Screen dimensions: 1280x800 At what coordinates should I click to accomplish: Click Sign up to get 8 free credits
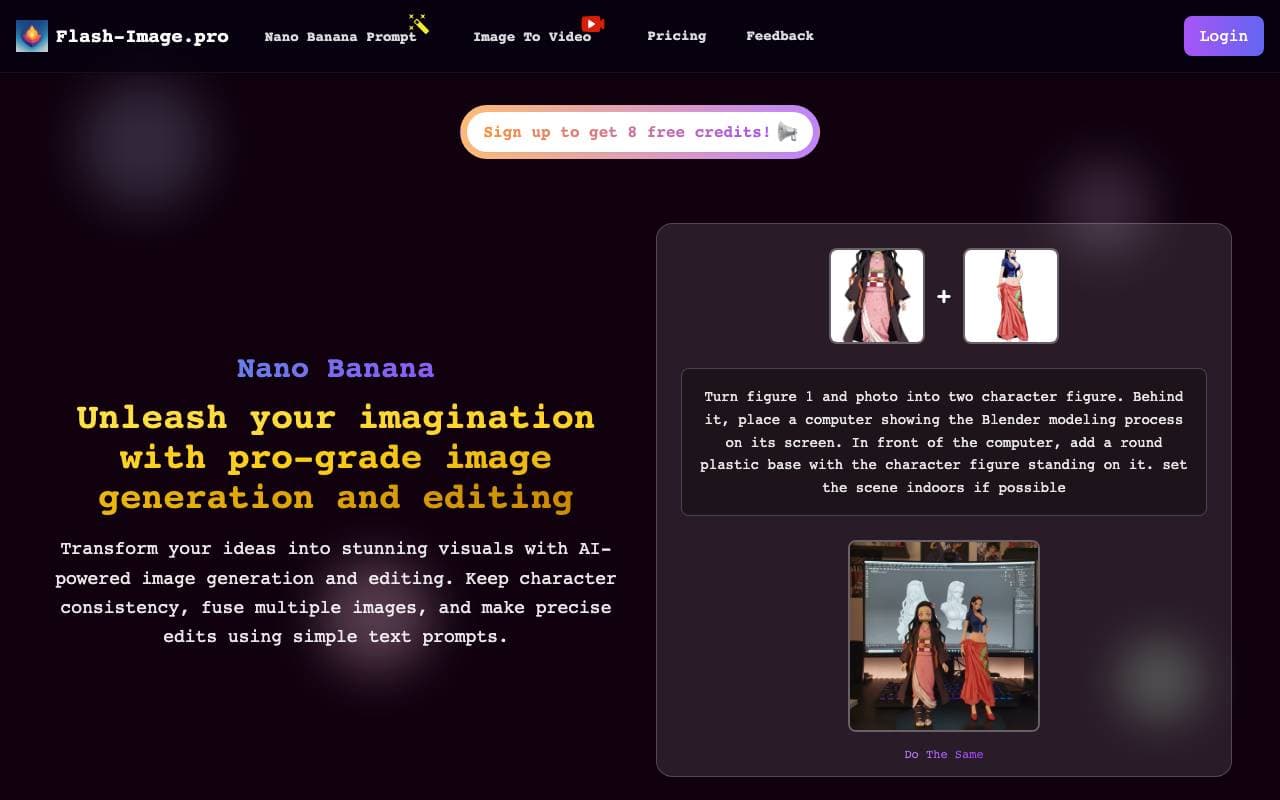640,132
